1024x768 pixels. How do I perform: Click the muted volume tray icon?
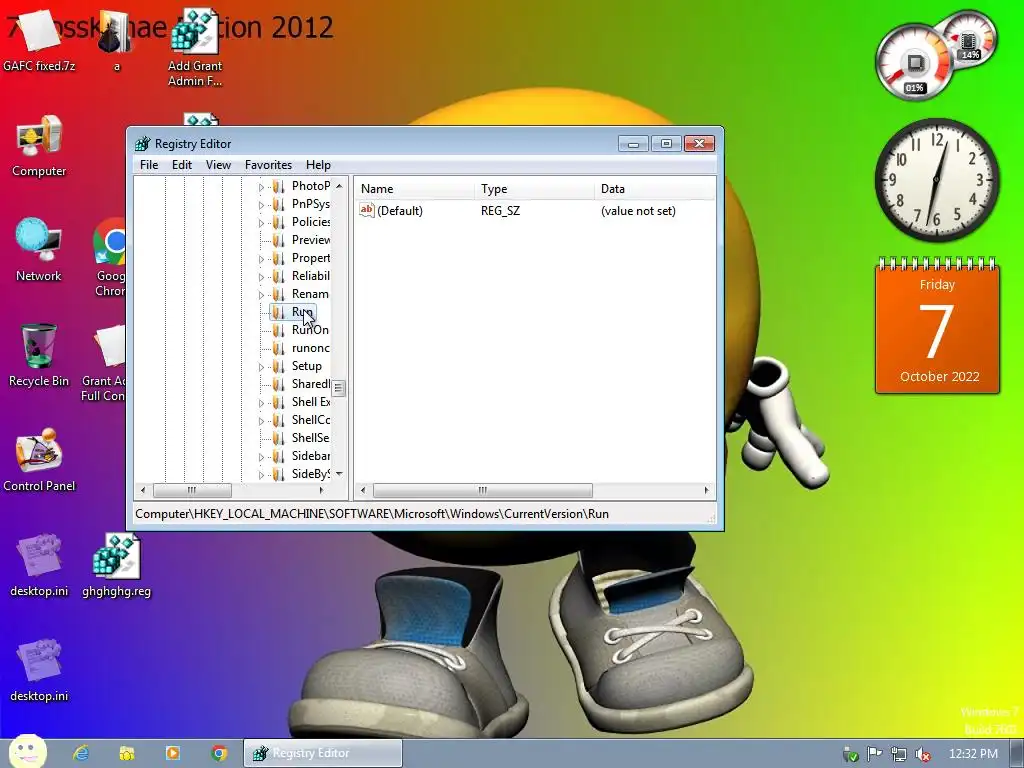coord(923,754)
